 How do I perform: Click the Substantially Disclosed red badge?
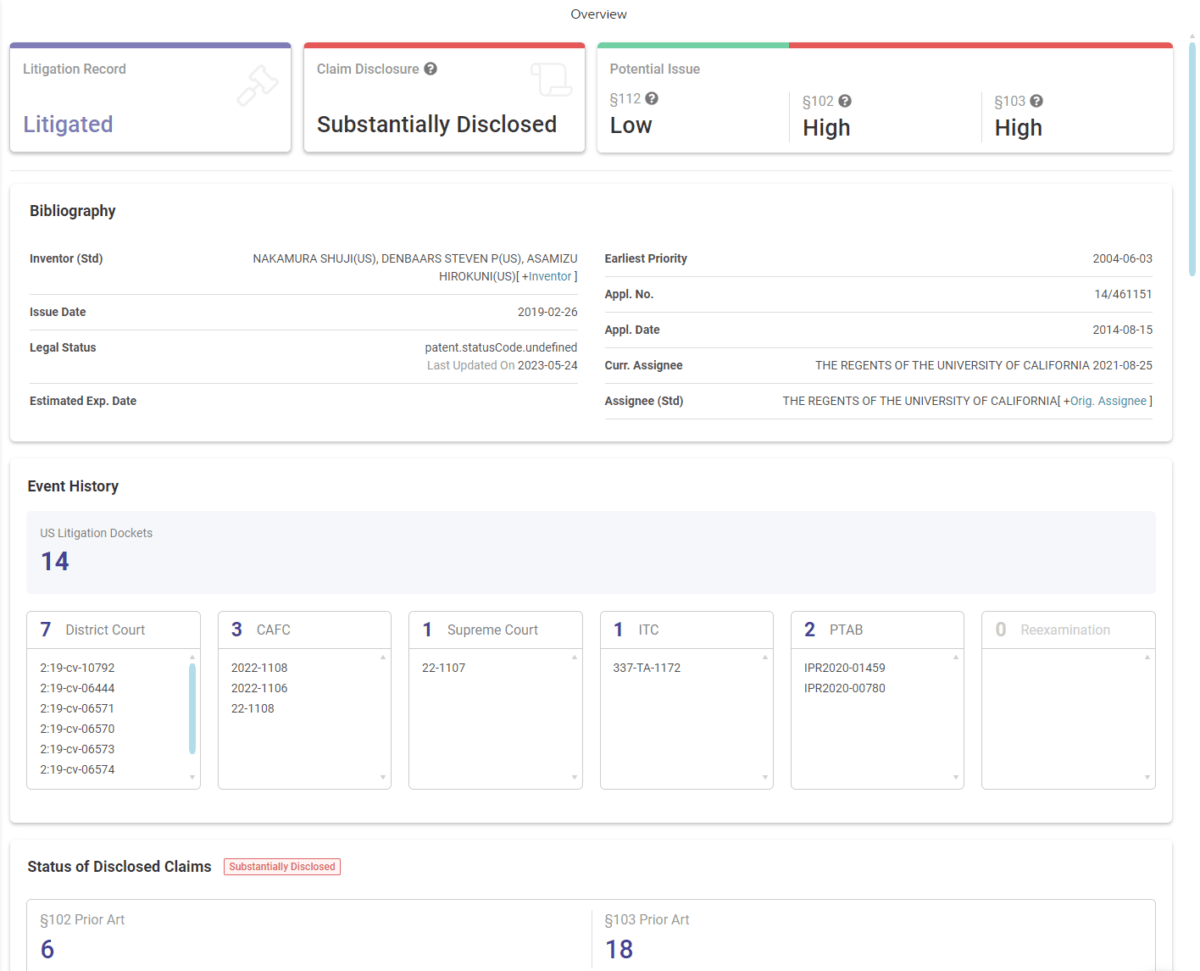click(x=282, y=867)
